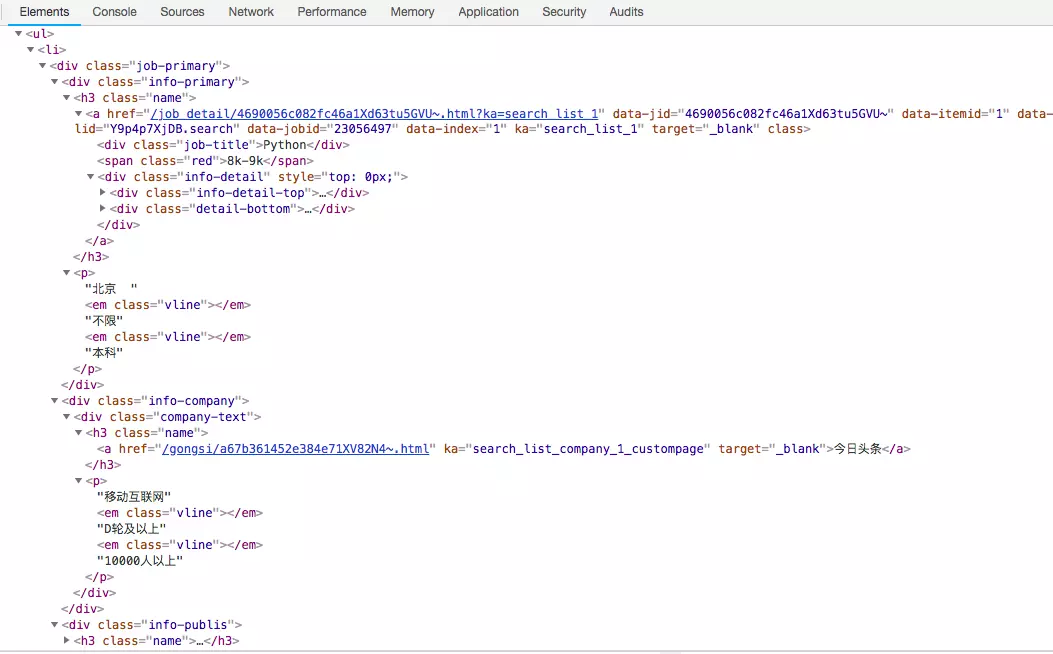The height and width of the screenshot is (654, 1053).
Task: Select the "北京" text node
Action: tap(111, 289)
